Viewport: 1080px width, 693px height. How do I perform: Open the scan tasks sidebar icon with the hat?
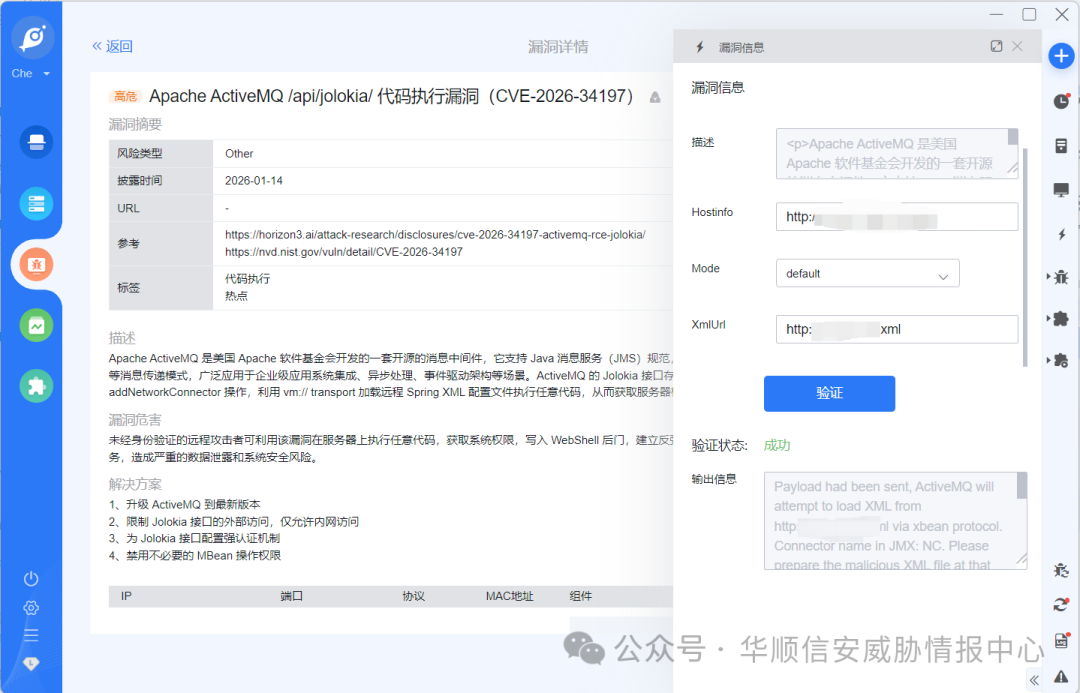(37, 142)
